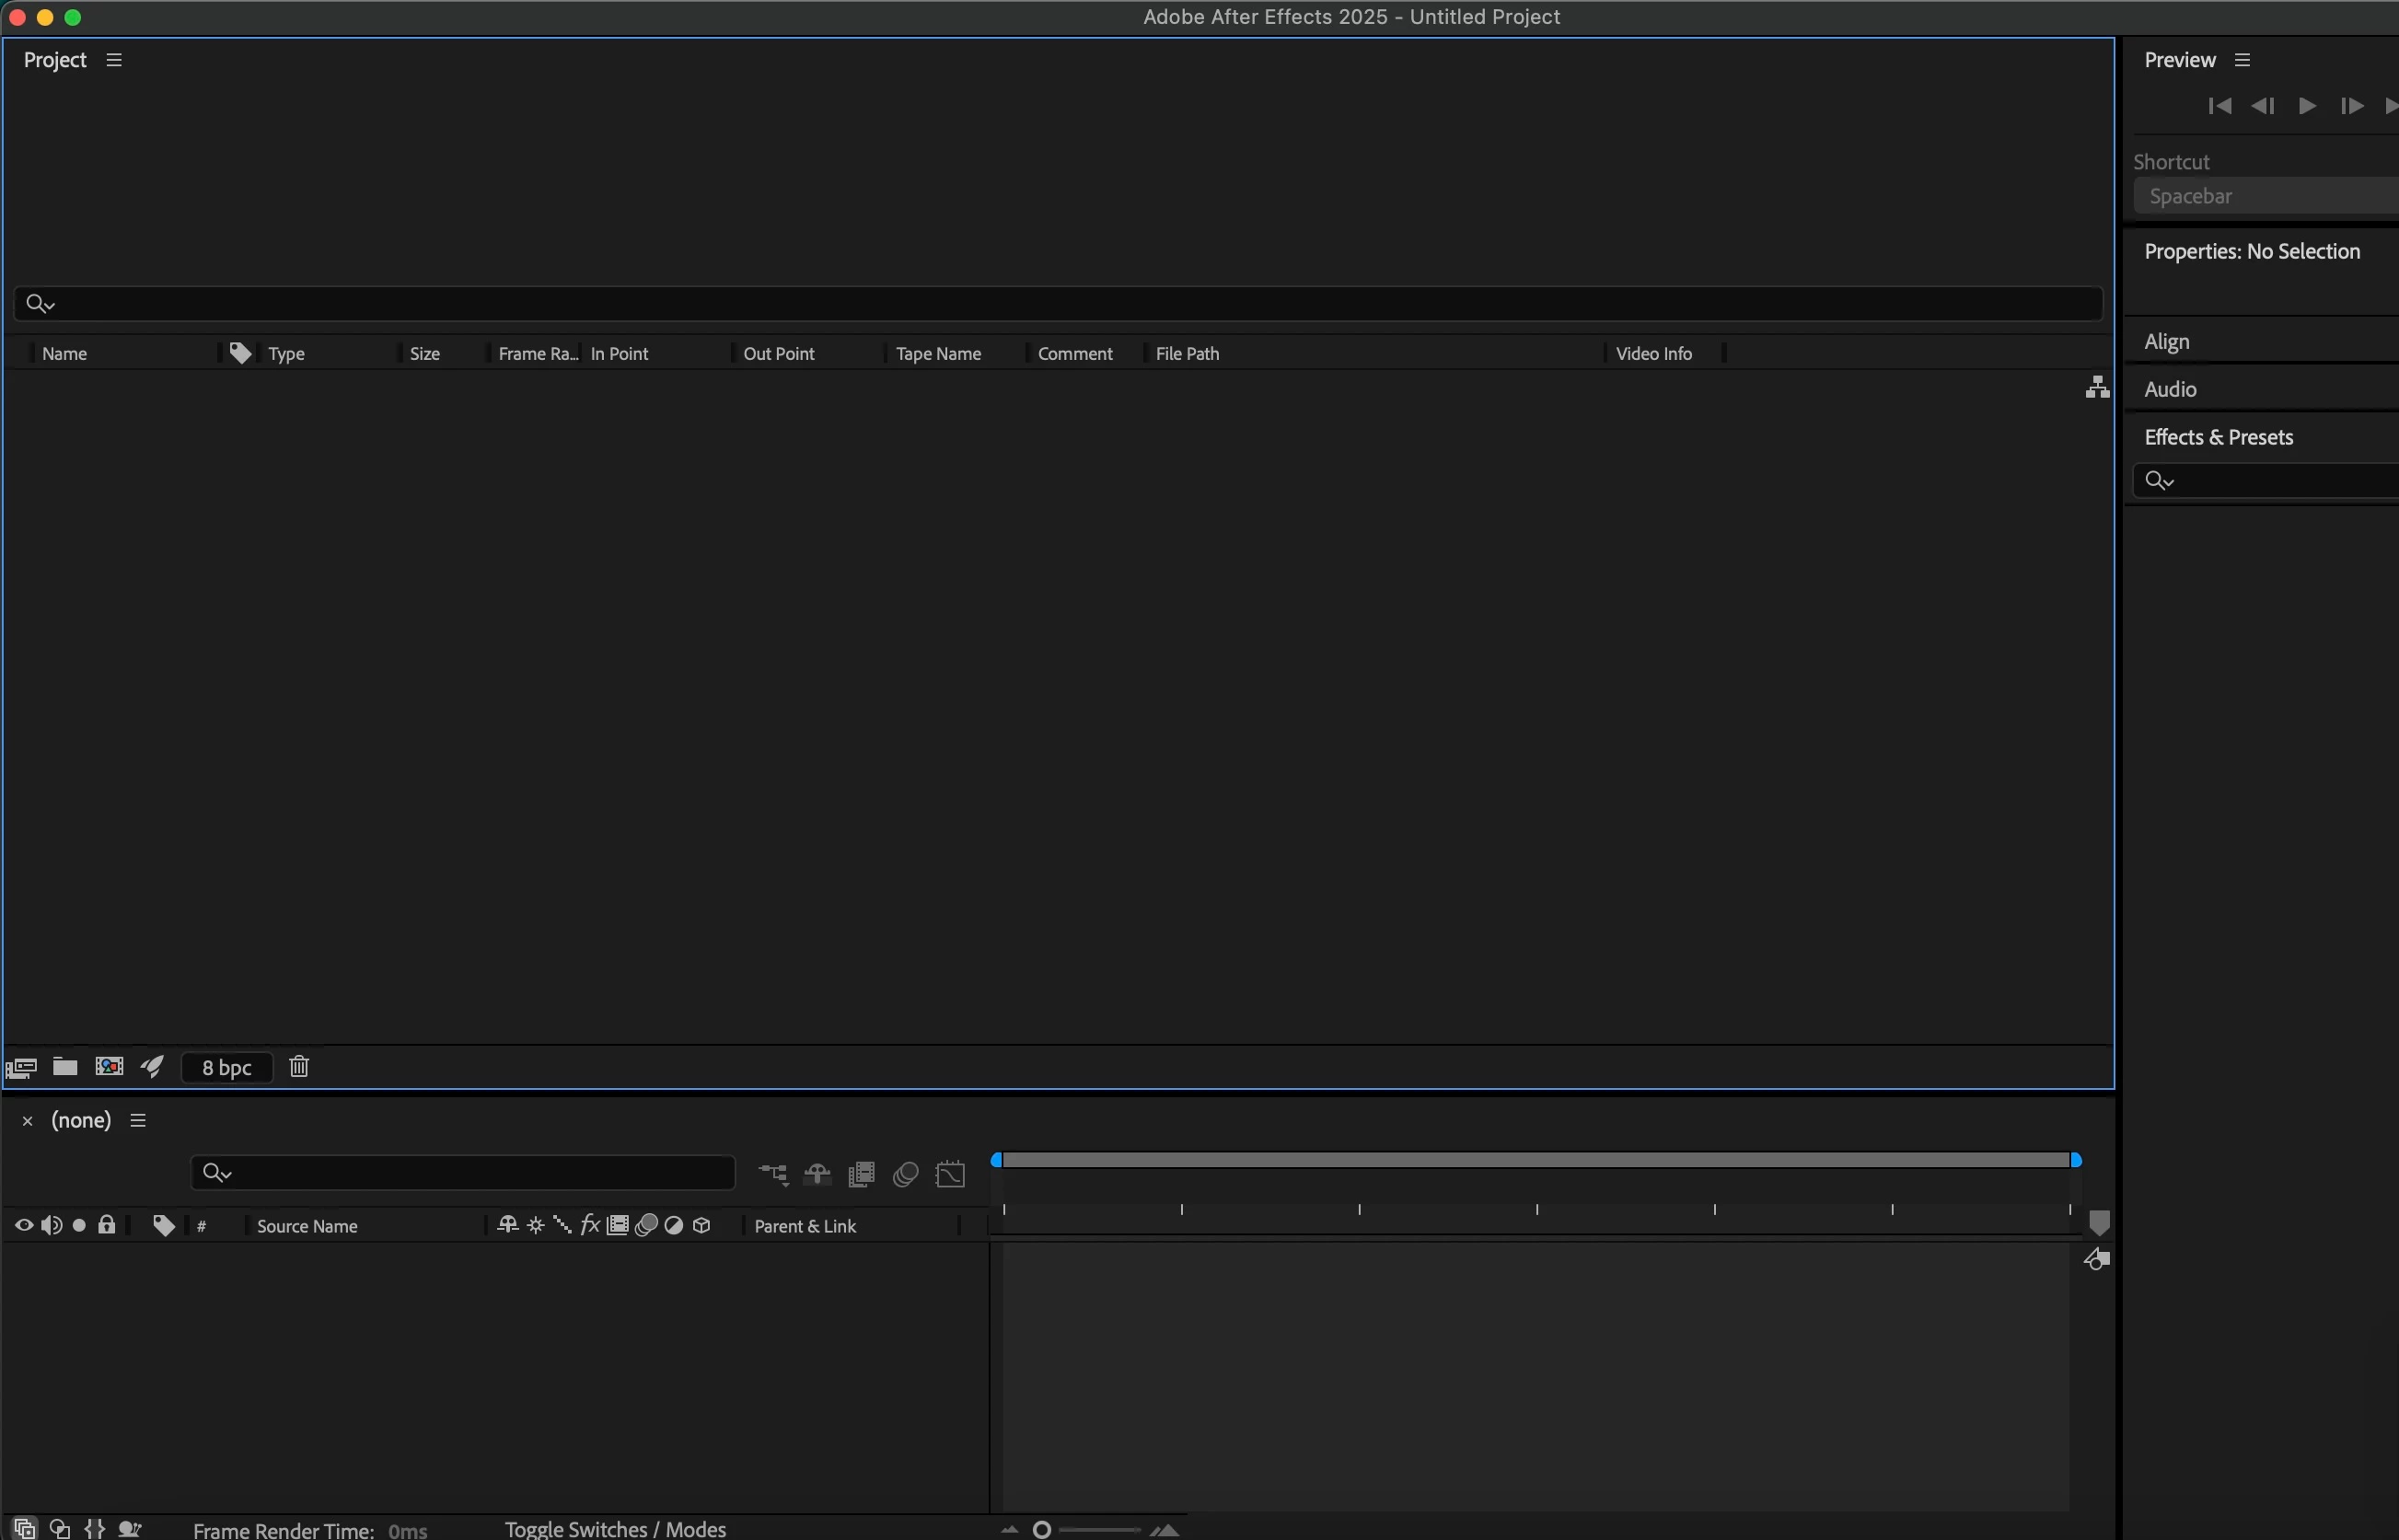Click the new composition icon

pos(109,1066)
